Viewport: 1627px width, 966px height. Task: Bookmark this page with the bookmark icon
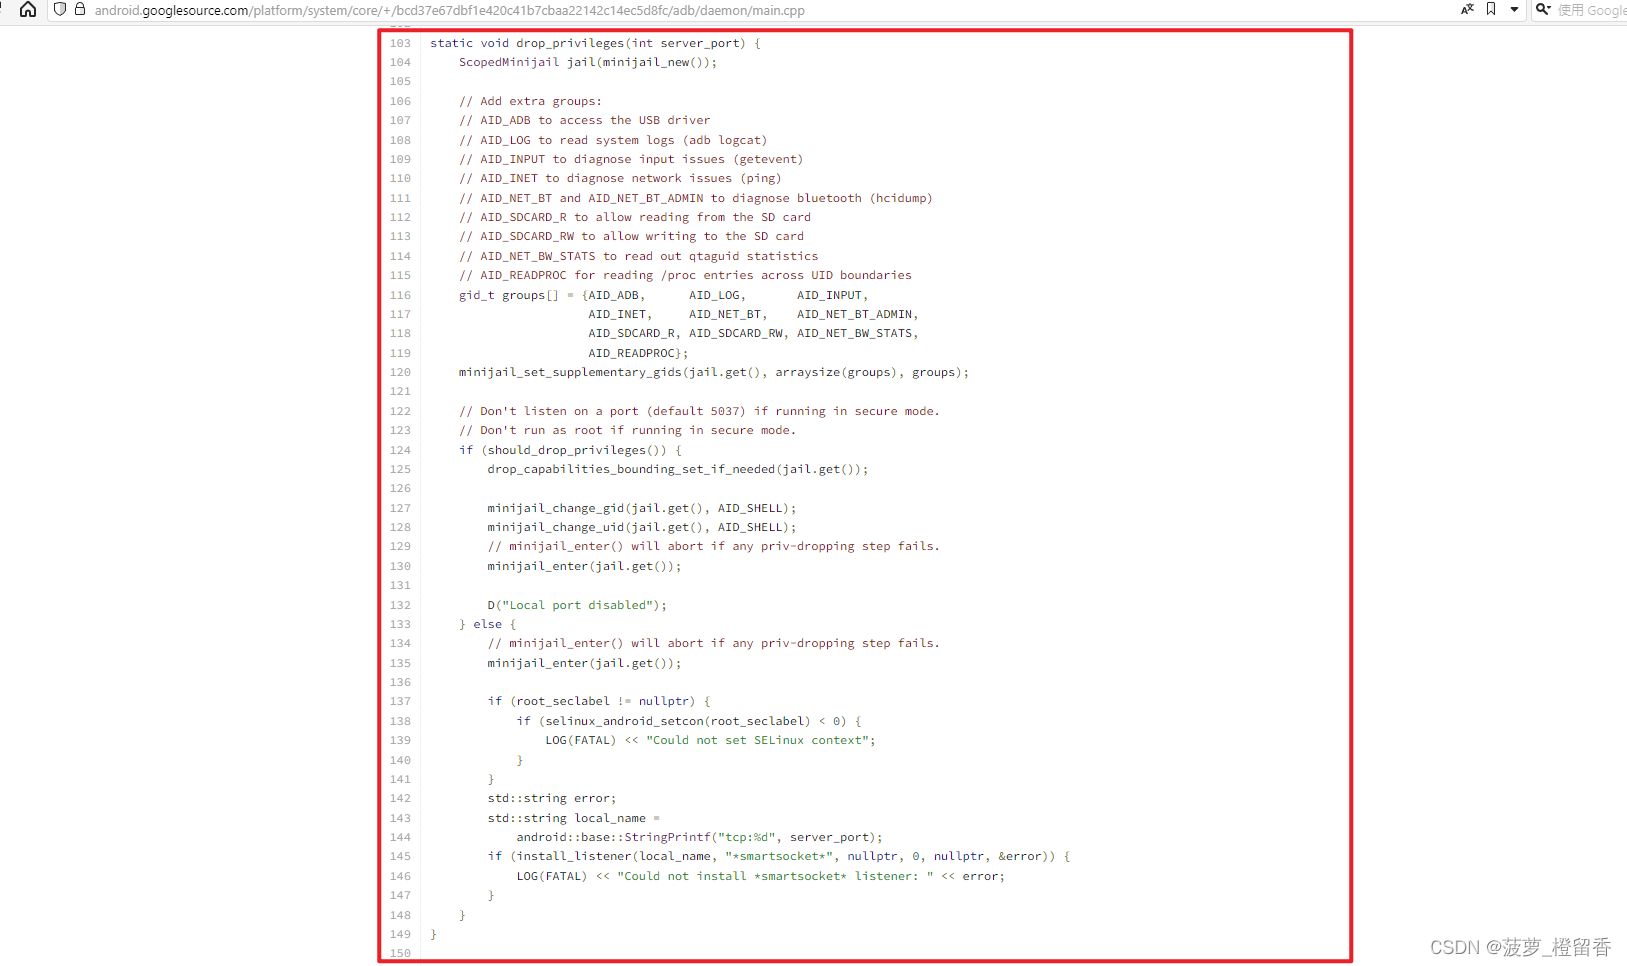coord(1491,9)
